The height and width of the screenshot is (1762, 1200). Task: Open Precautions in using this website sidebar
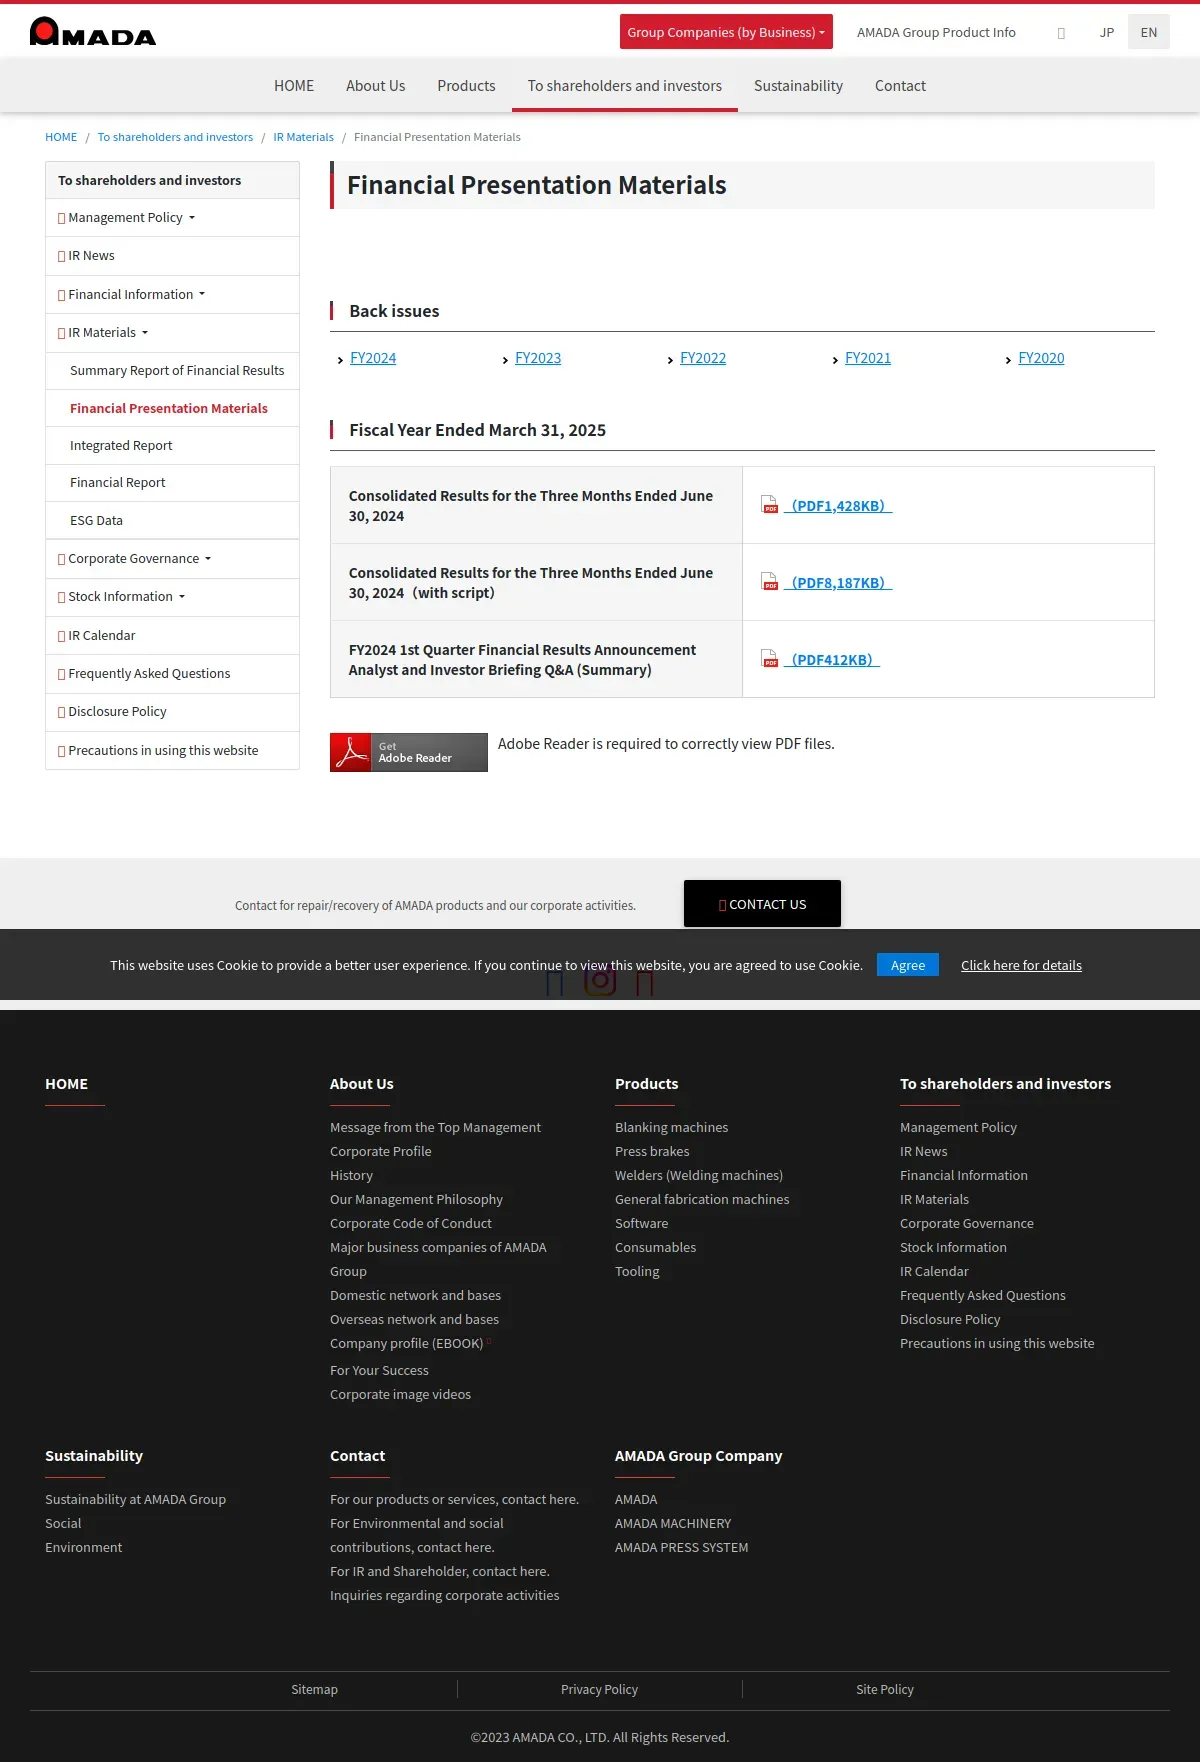pyautogui.click(x=172, y=751)
